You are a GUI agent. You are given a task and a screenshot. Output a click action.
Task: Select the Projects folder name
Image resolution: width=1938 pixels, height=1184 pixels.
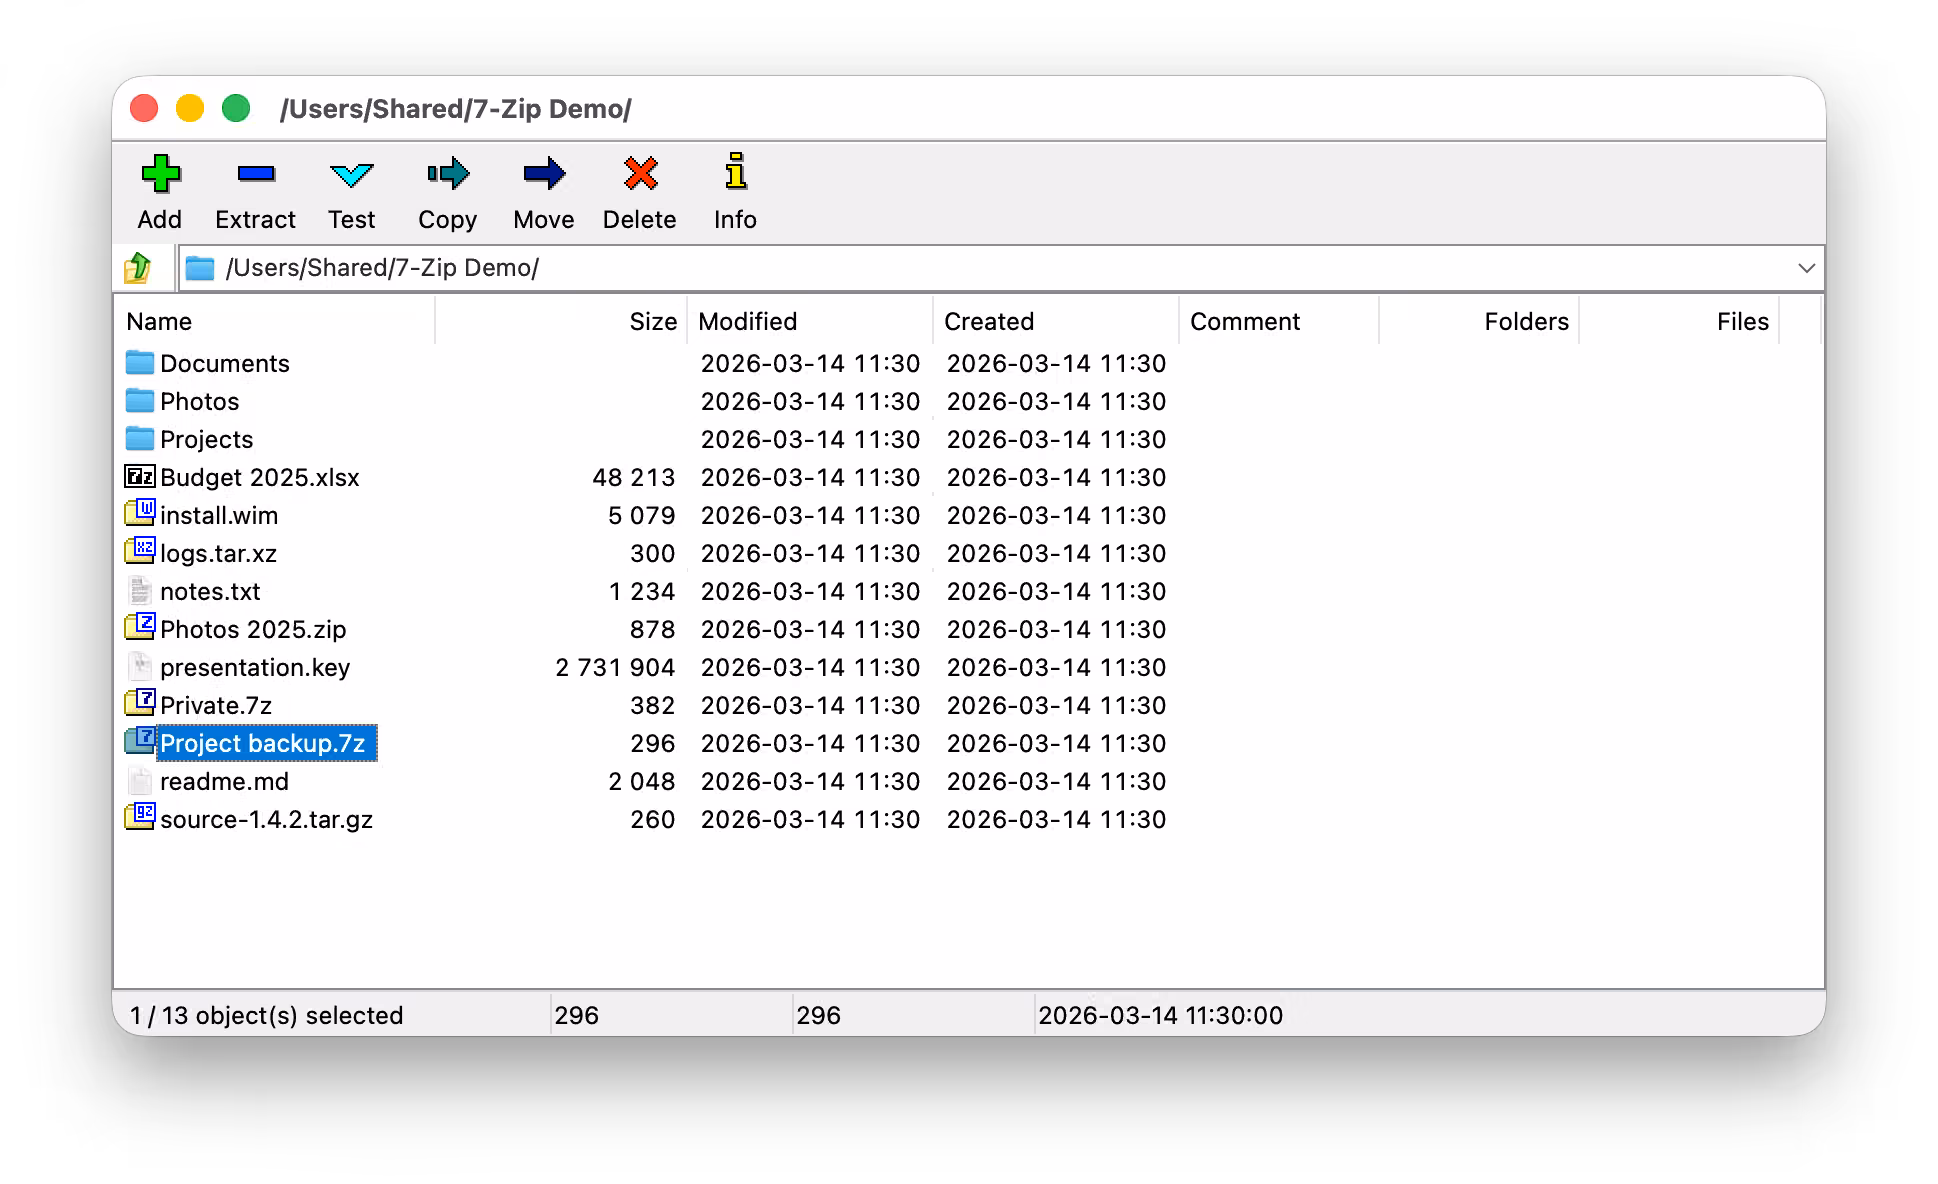207,439
